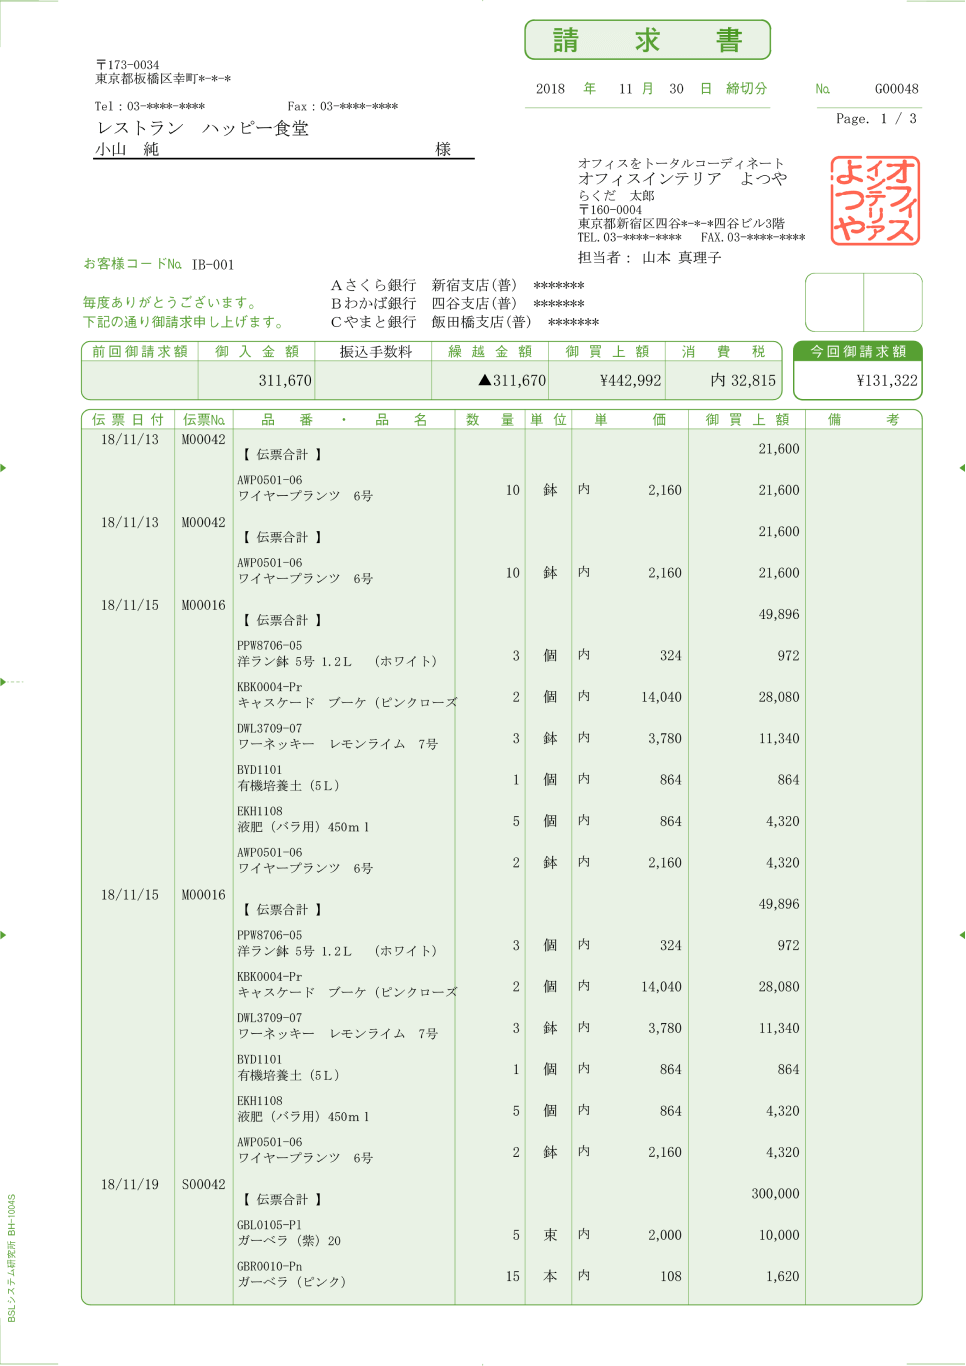
Task: Click the person in charge 山本 真理子
Action: point(682,258)
